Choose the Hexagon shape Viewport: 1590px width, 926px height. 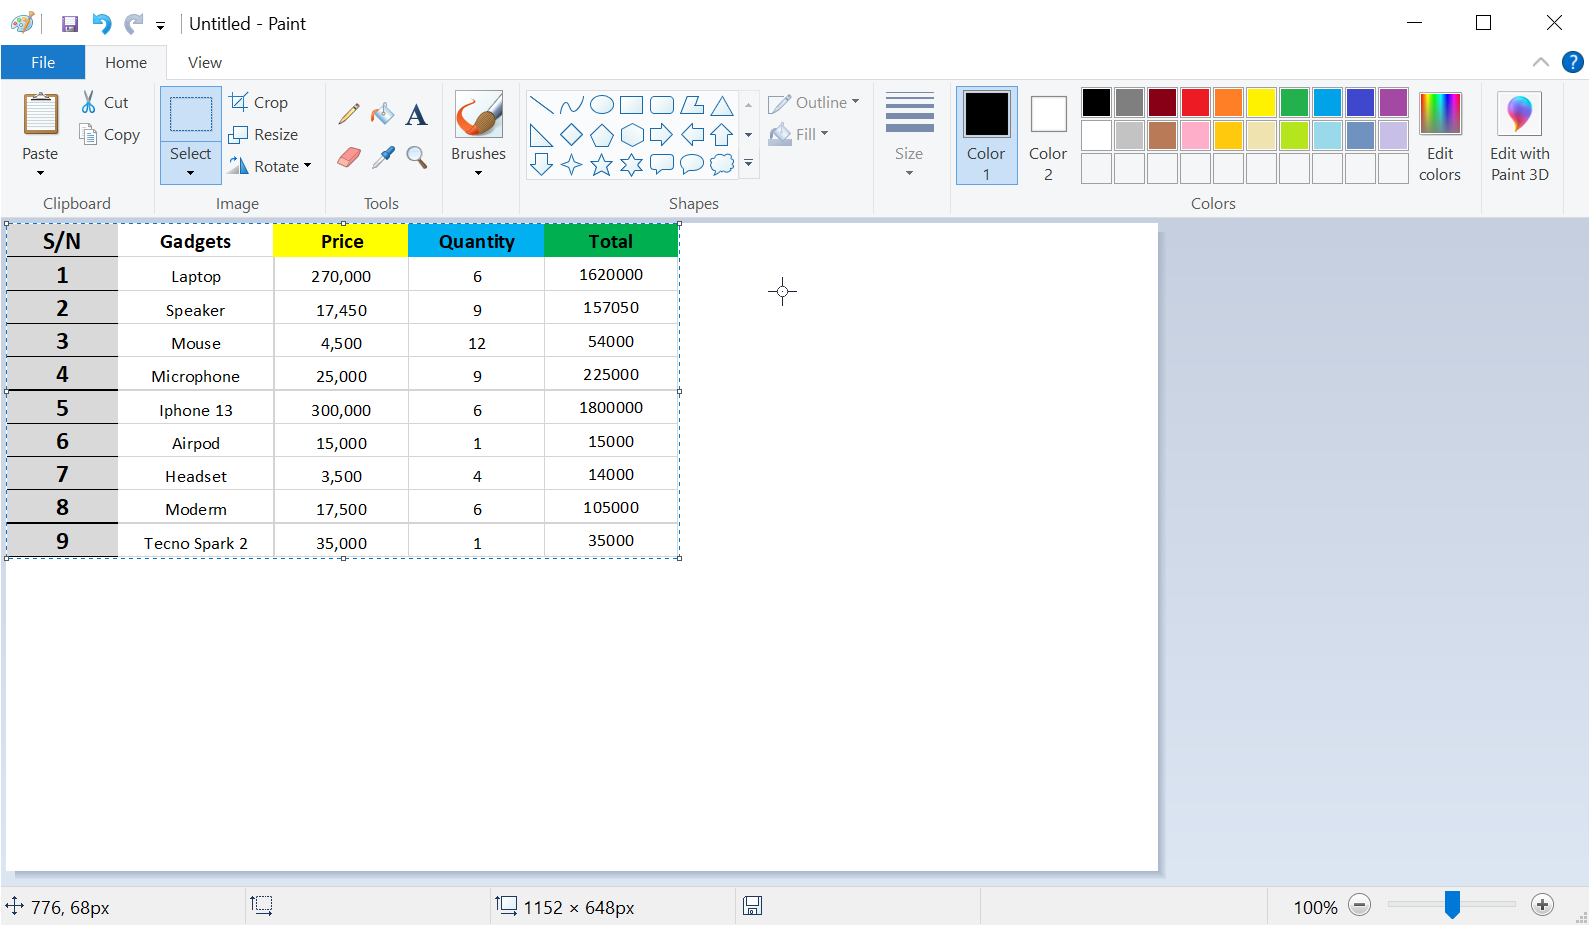tap(631, 135)
